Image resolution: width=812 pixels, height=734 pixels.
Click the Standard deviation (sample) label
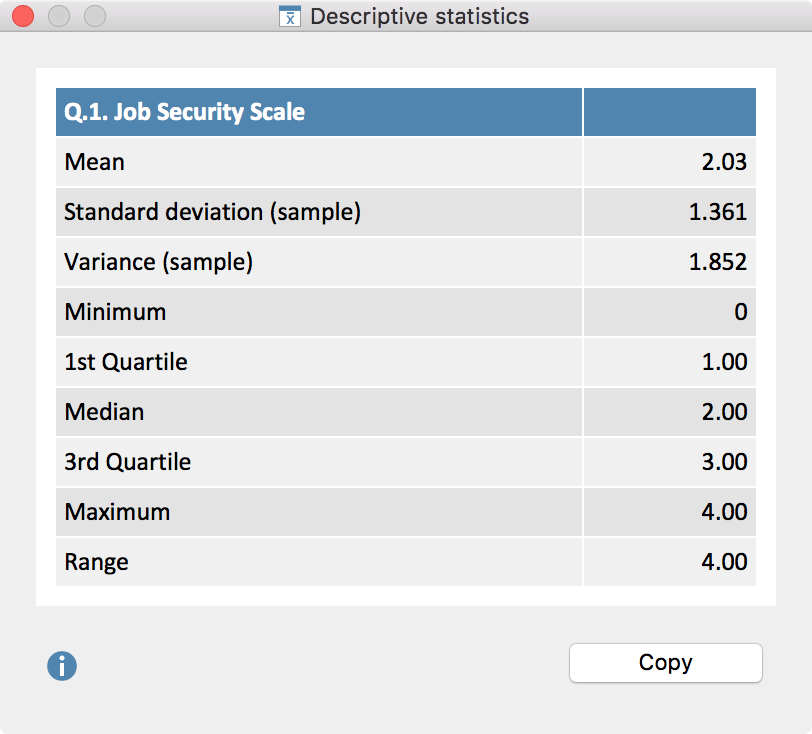212,212
